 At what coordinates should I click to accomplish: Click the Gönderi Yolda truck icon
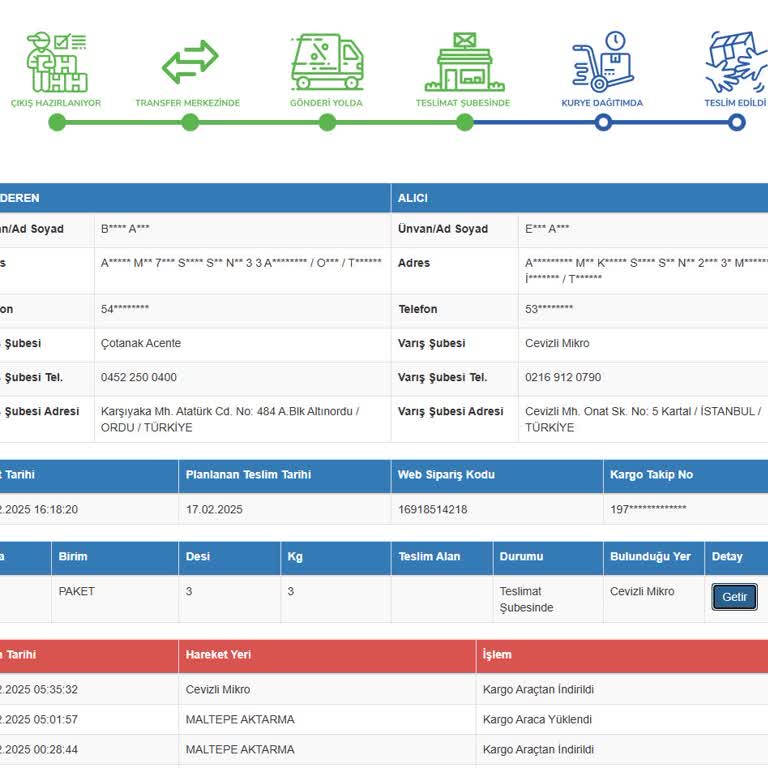pyautogui.click(x=327, y=62)
